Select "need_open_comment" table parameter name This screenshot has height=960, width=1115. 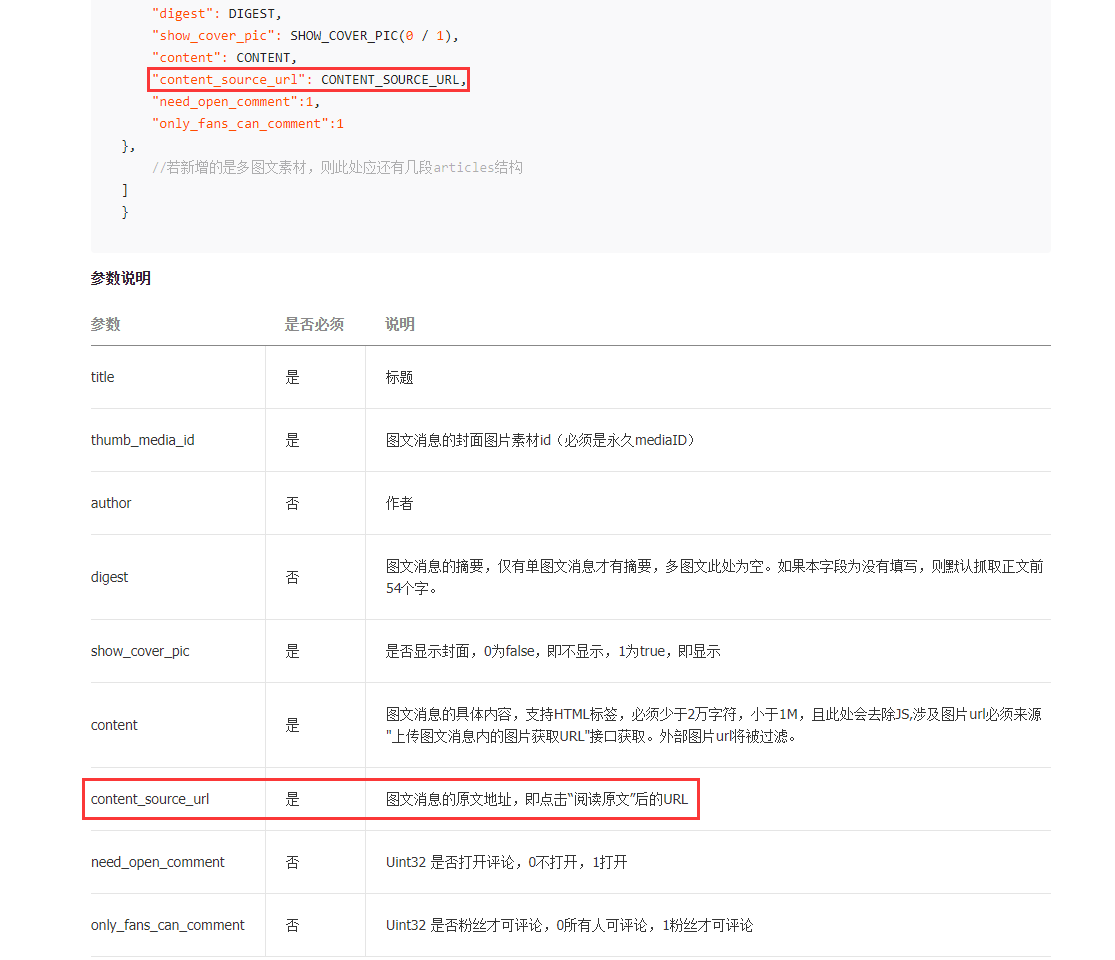point(158,862)
